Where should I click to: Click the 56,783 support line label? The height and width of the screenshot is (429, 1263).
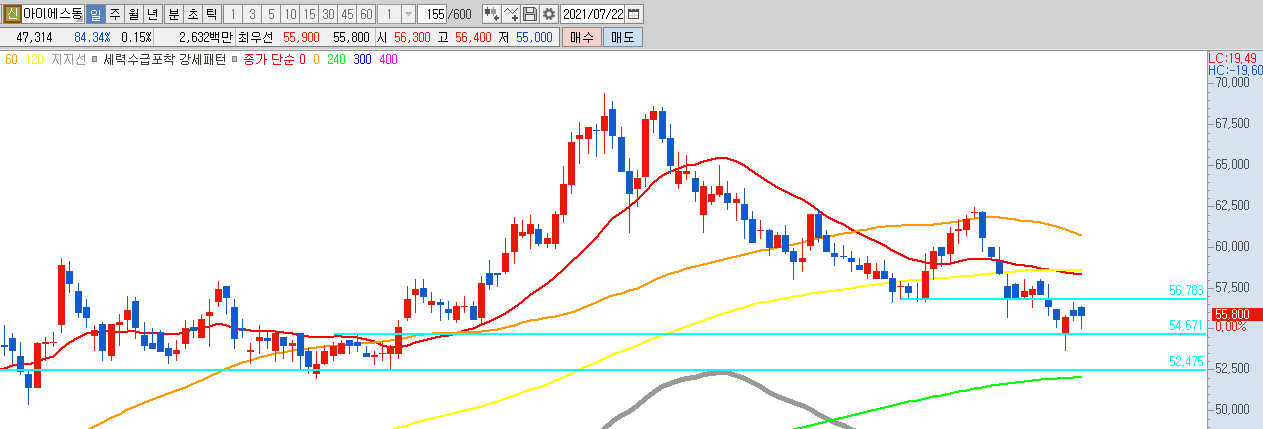pos(1186,291)
